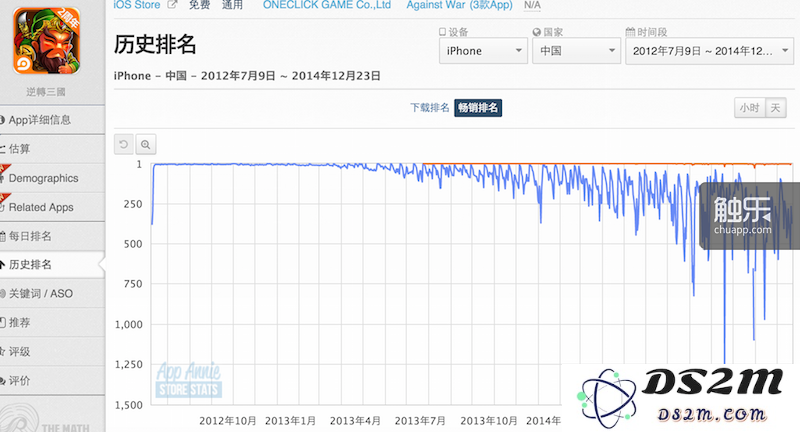The width and height of the screenshot is (800, 432).
Task: Click the external link icon after iOS Store
Action: tap(172, 5)
